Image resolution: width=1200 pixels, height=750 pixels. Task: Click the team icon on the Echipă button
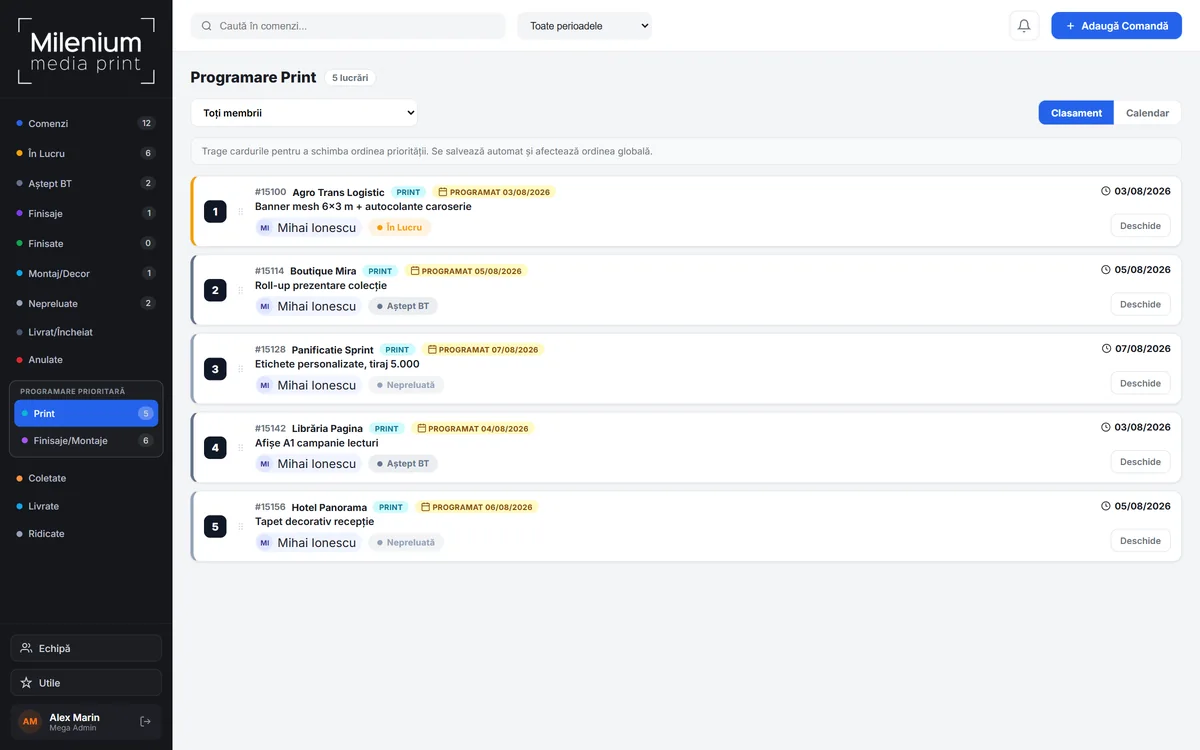[x=27, y=648]
